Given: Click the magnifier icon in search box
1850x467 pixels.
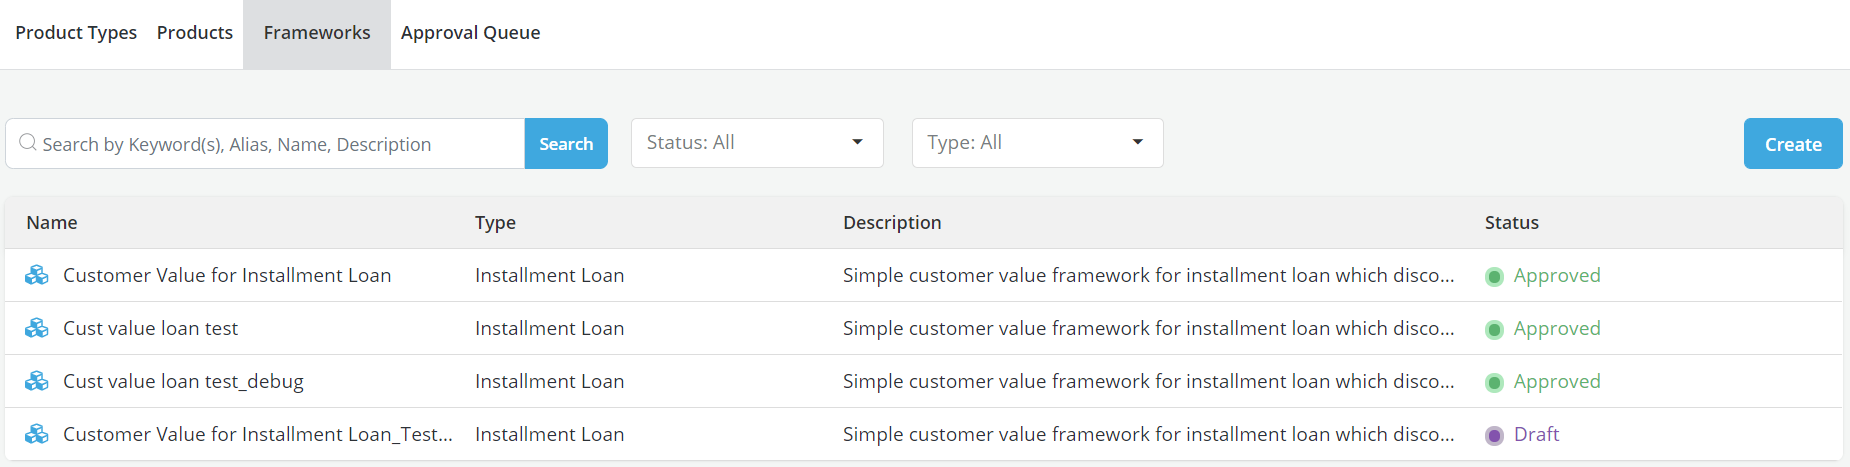Looking at the screenshot, I should click(x=28, y=143).
